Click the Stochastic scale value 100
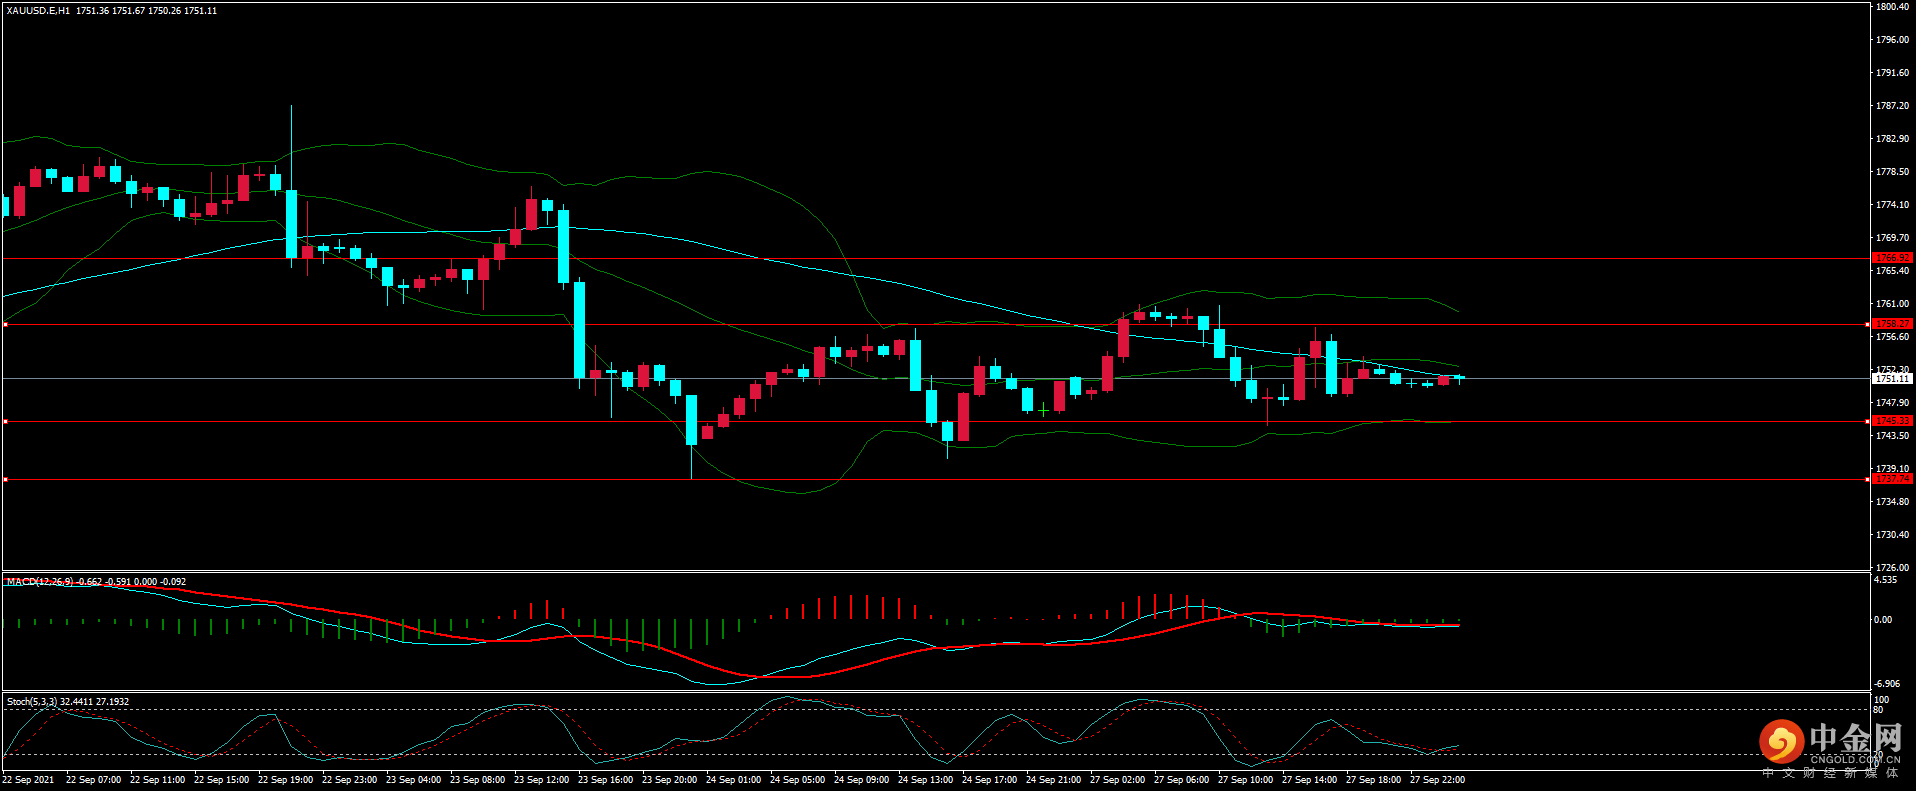 click(1881, 700)
